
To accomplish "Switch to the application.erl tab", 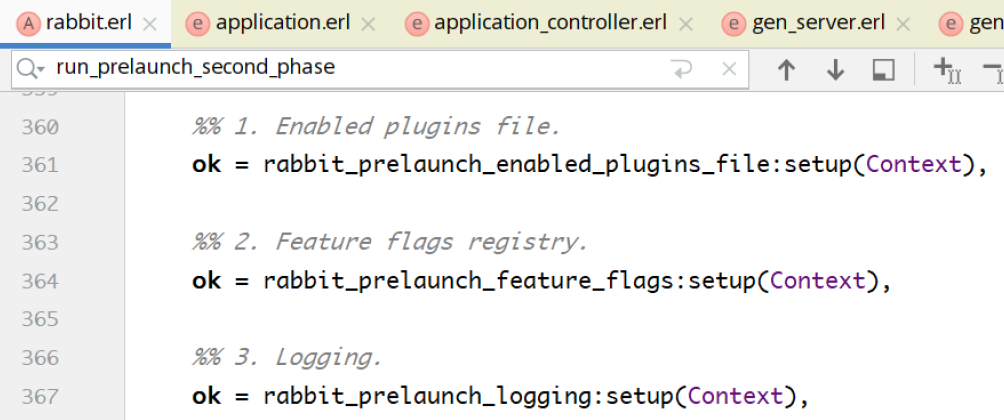I will point(282,23).
